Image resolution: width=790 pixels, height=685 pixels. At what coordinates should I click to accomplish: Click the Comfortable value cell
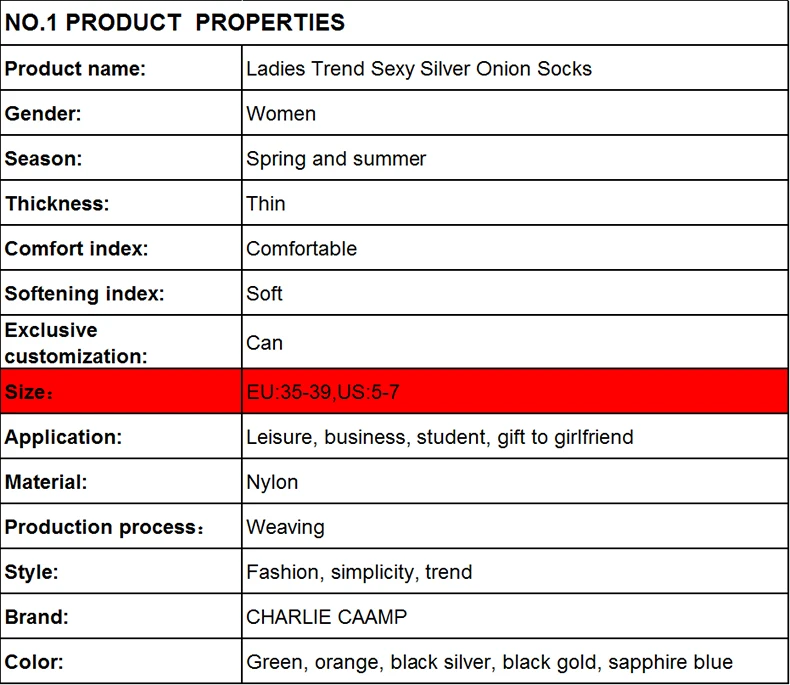point(515,248)
